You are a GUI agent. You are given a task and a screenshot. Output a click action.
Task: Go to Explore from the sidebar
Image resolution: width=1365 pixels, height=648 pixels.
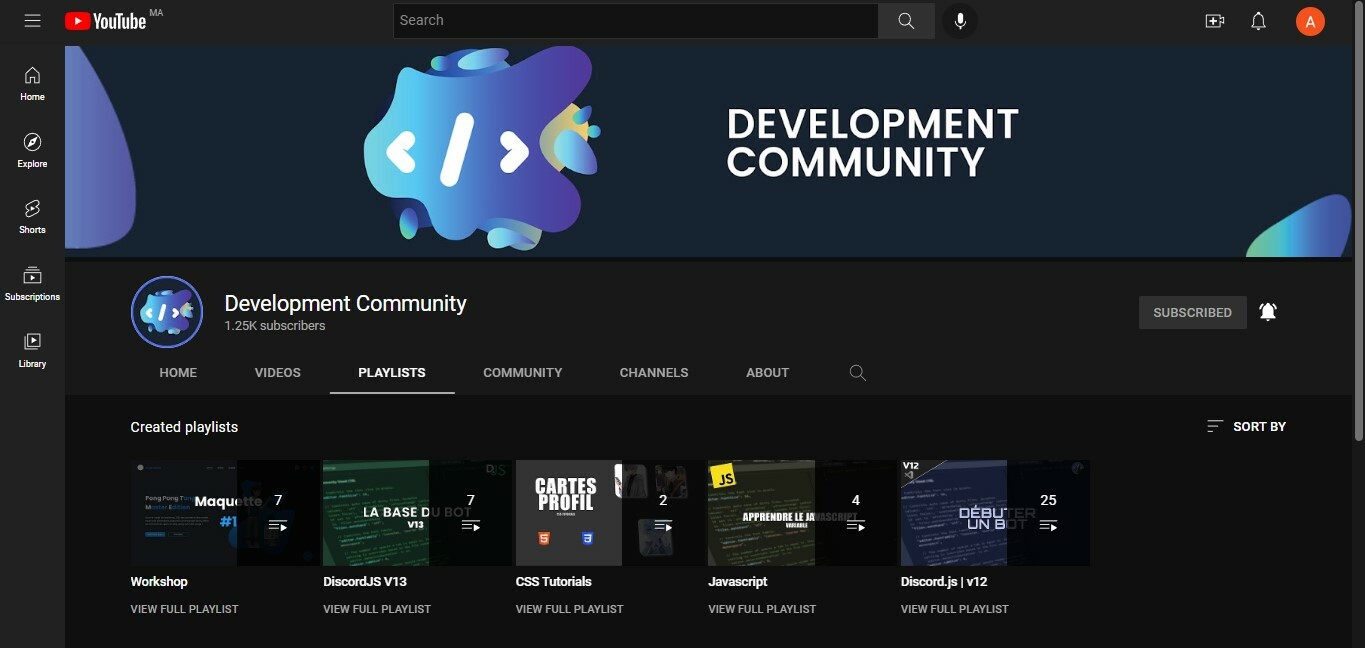pyautogui.click(x=31, y=149)
